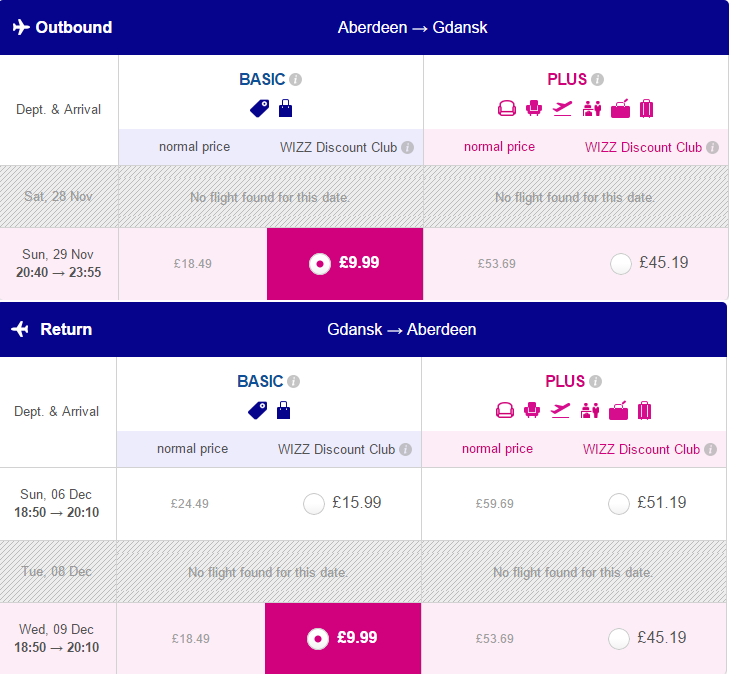Viewport: 730px width, 675px height.
Task: Click the outbound PLUS WIZZ Discount Club info icon
Action: pos(712,147)
